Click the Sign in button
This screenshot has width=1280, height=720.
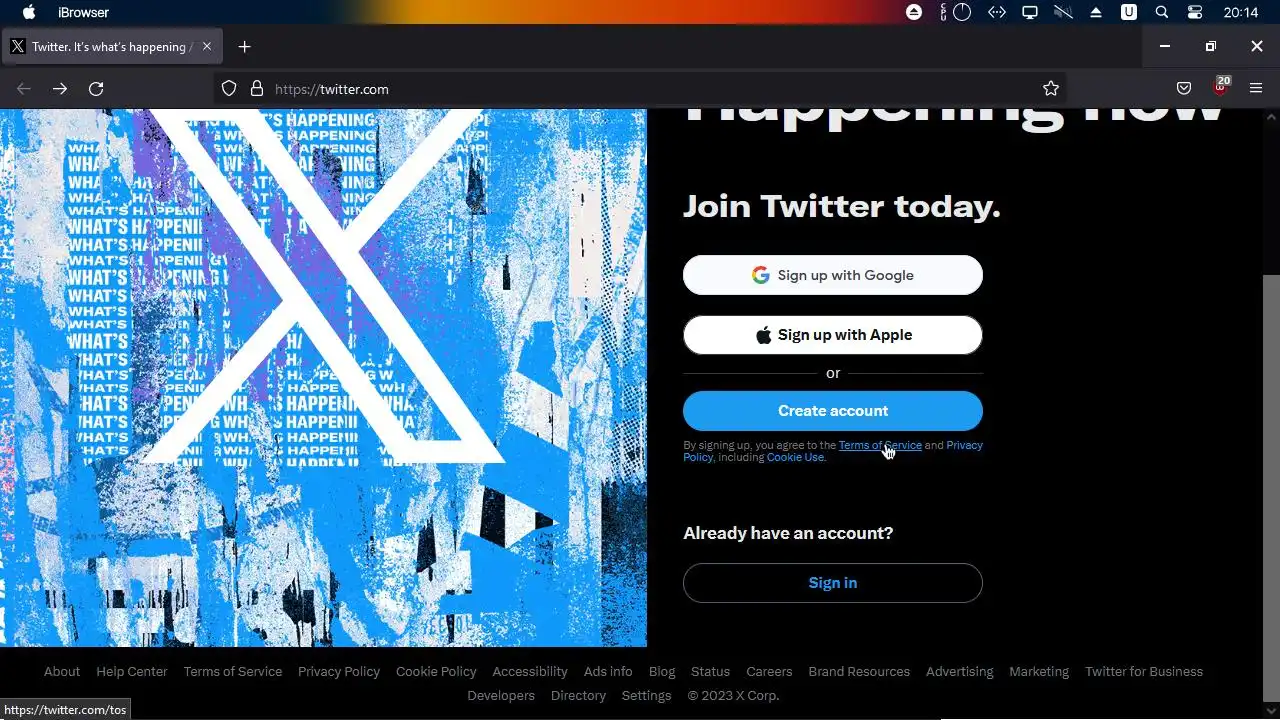click(833, 583)
